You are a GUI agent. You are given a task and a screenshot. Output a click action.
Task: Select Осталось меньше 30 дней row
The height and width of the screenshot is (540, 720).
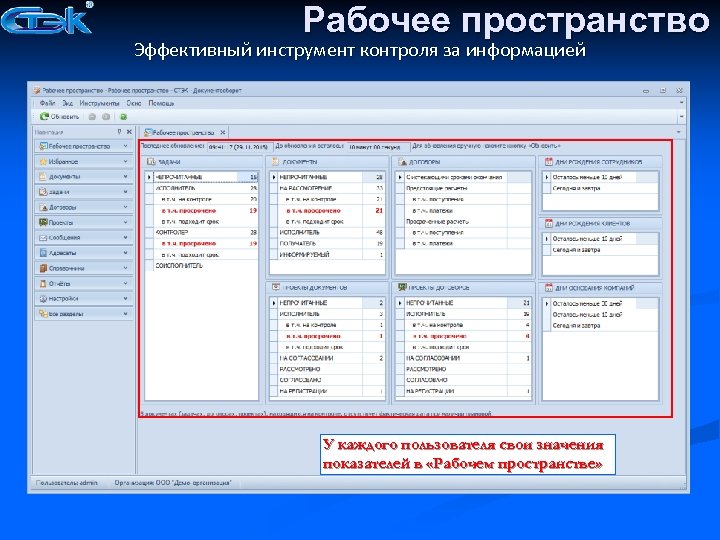[x=601, y=304]
